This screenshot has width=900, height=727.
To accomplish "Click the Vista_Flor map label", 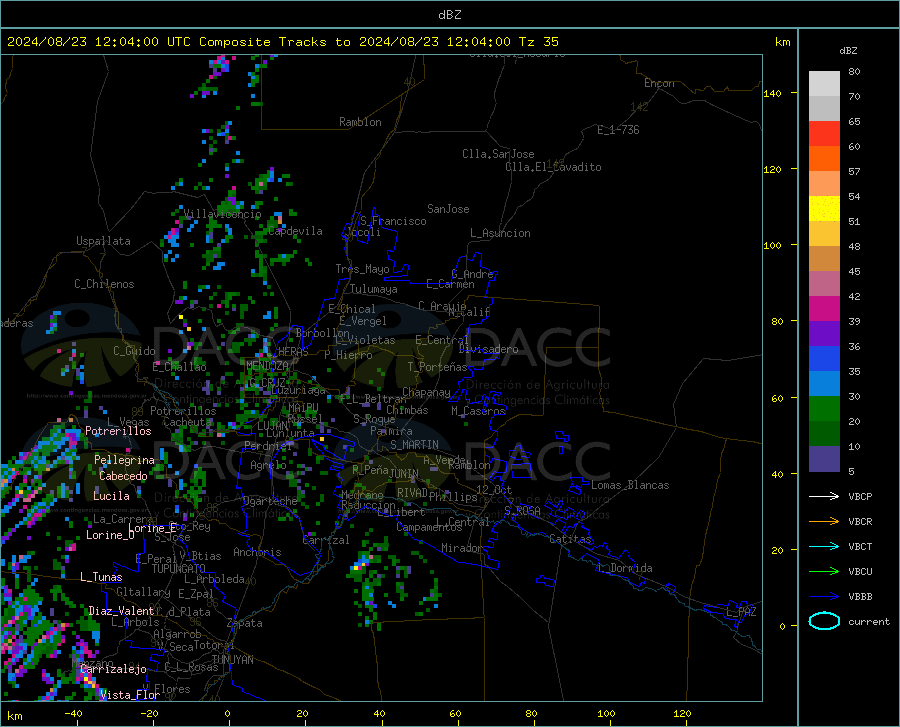I will pos(130,695).
